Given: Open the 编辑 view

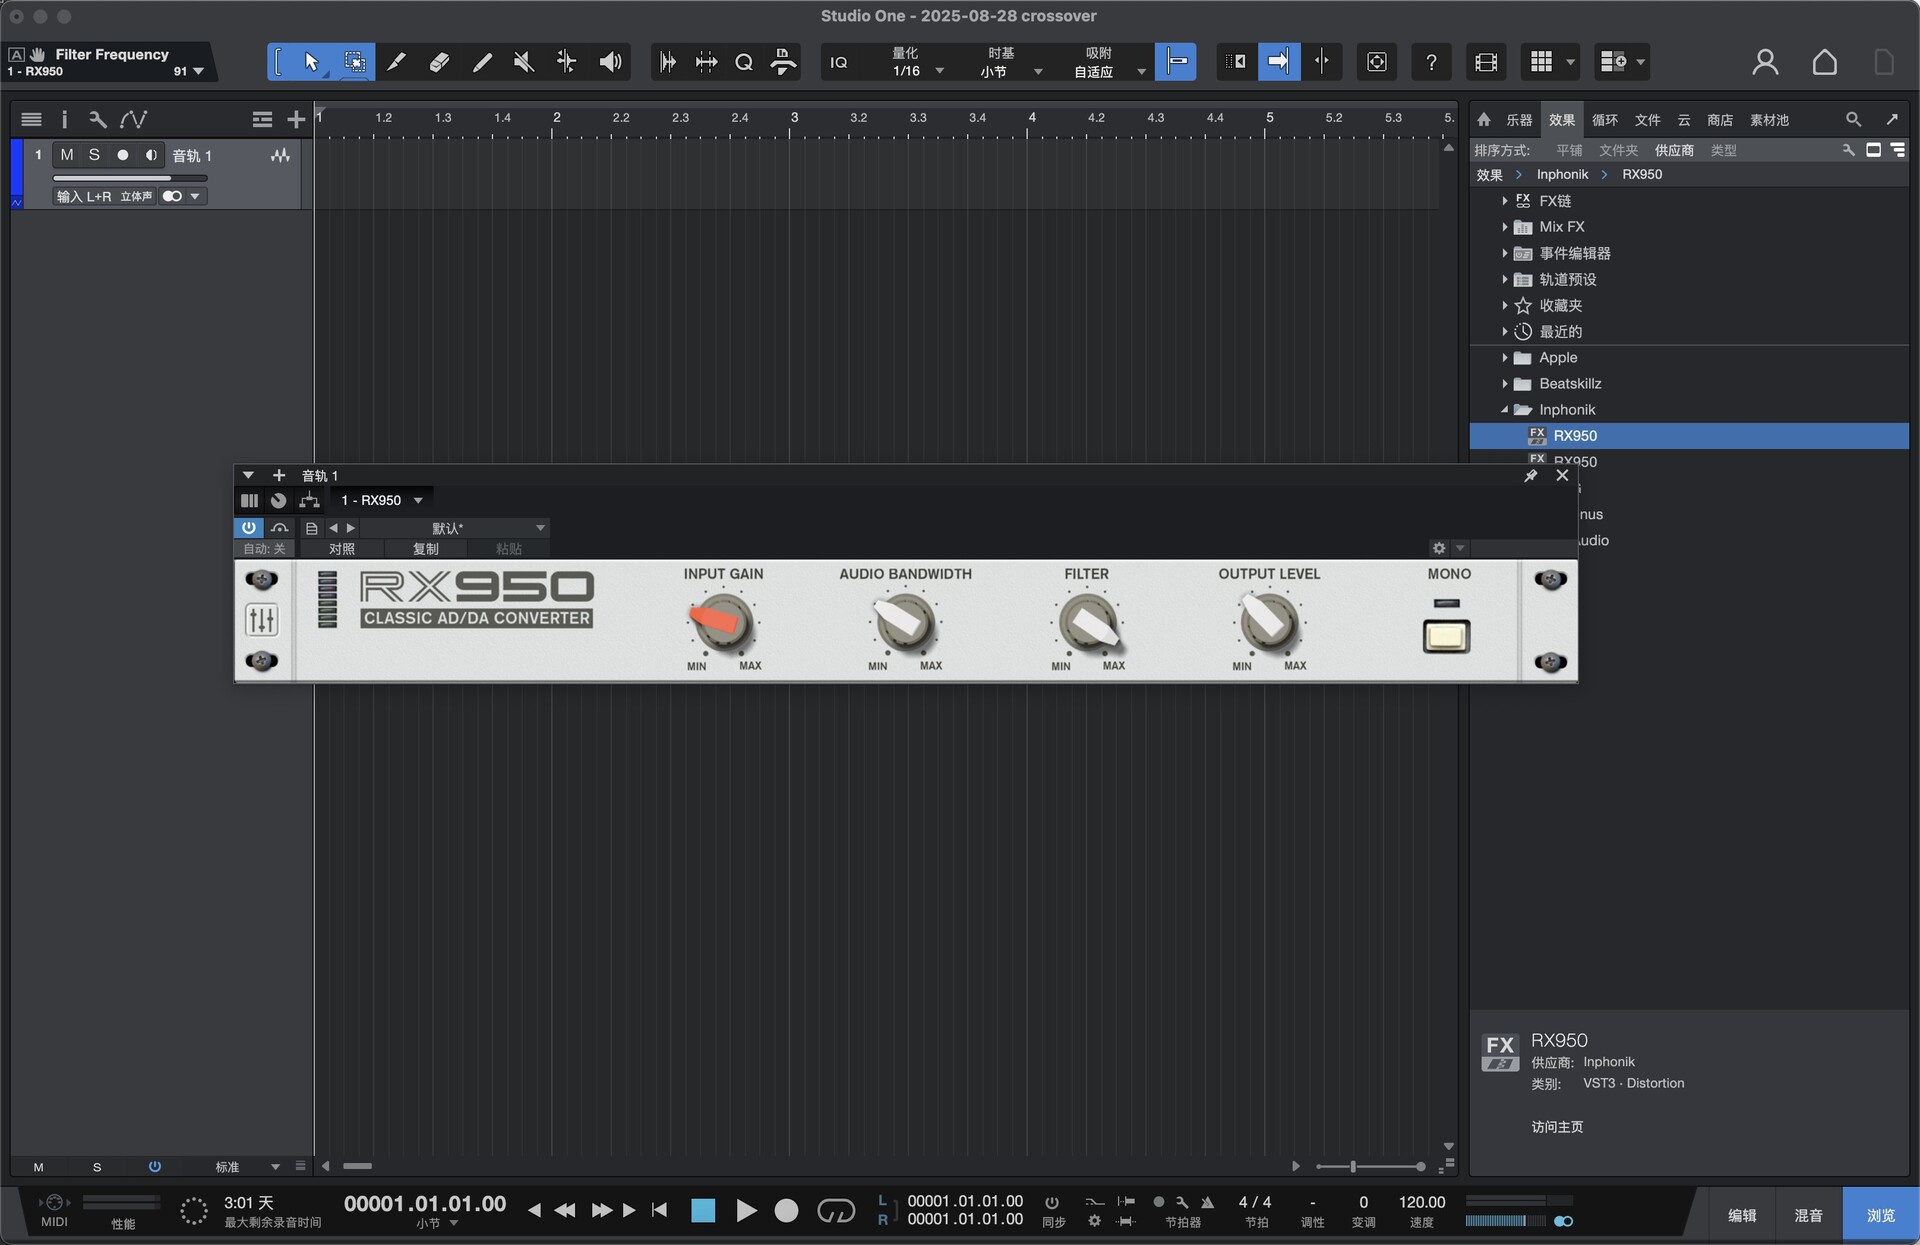Looking at the screenshot, I should click(x=1742, y=1215).
